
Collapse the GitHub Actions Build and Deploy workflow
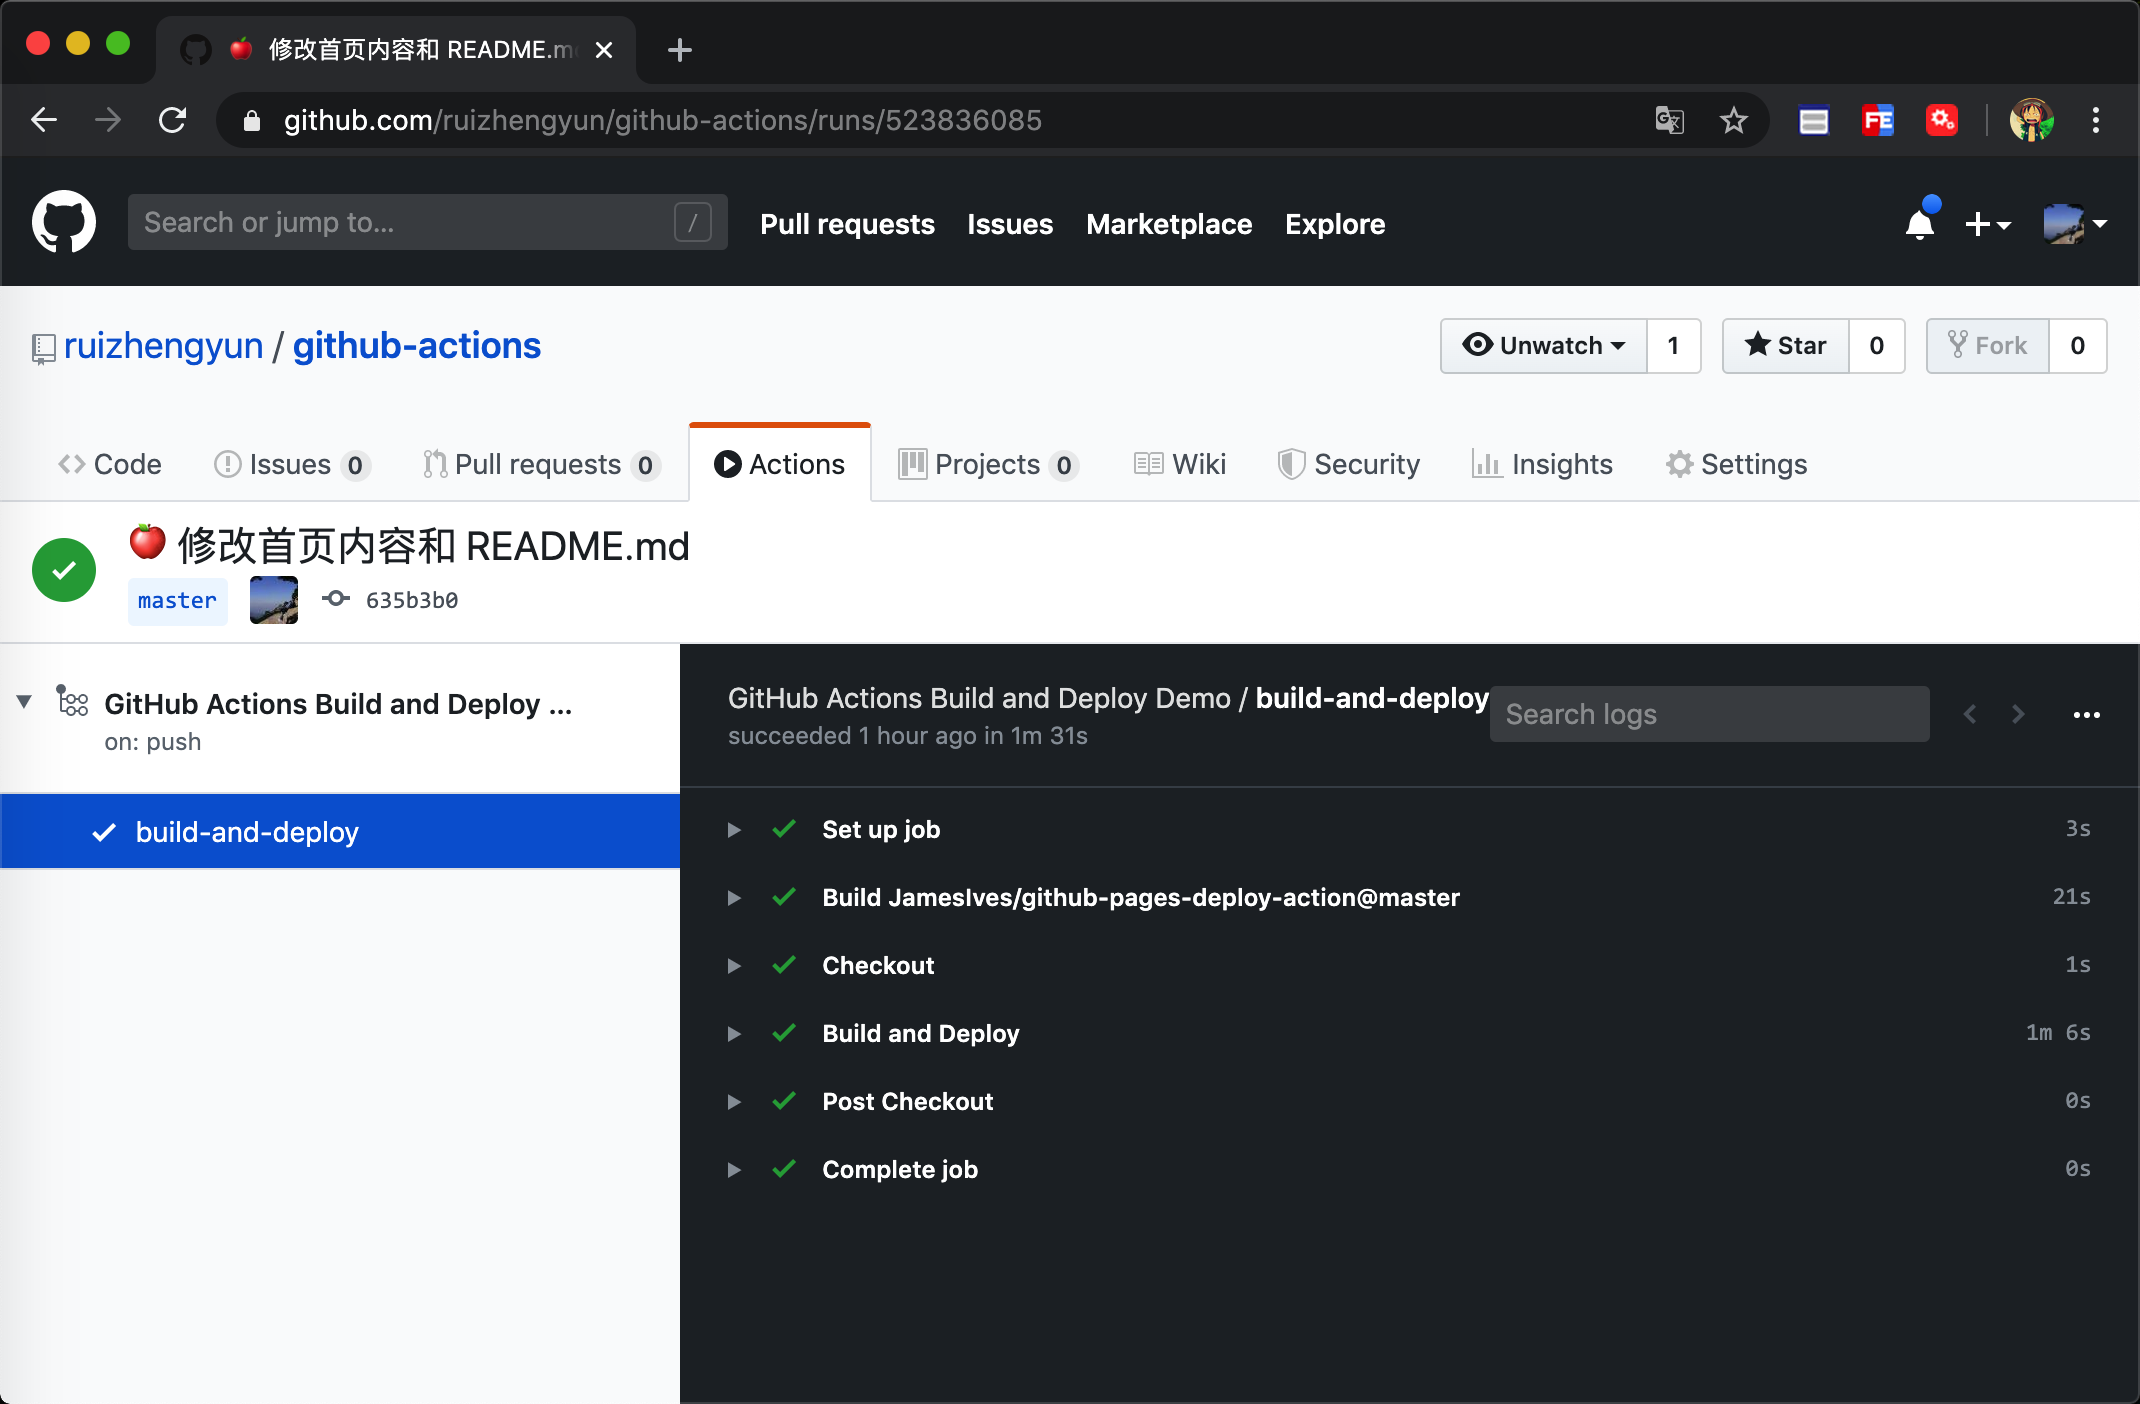point(25,702)
